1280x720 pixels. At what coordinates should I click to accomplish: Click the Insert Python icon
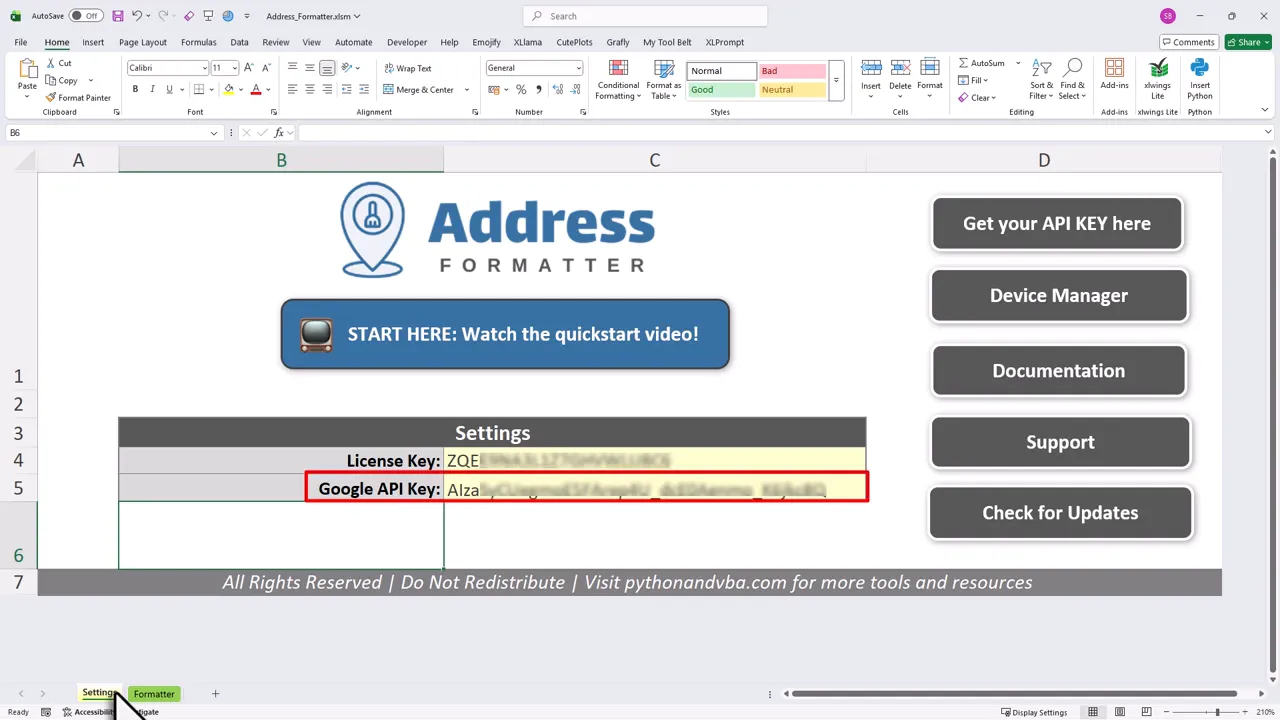click(x=1199, y=70)
